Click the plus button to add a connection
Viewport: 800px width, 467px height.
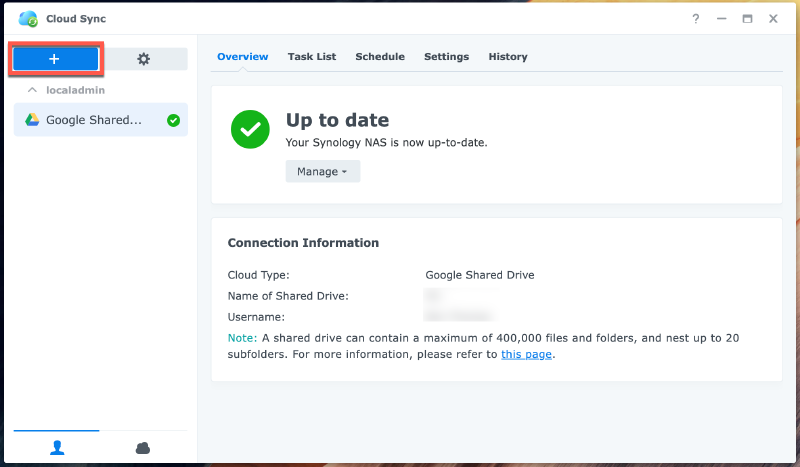55,59
